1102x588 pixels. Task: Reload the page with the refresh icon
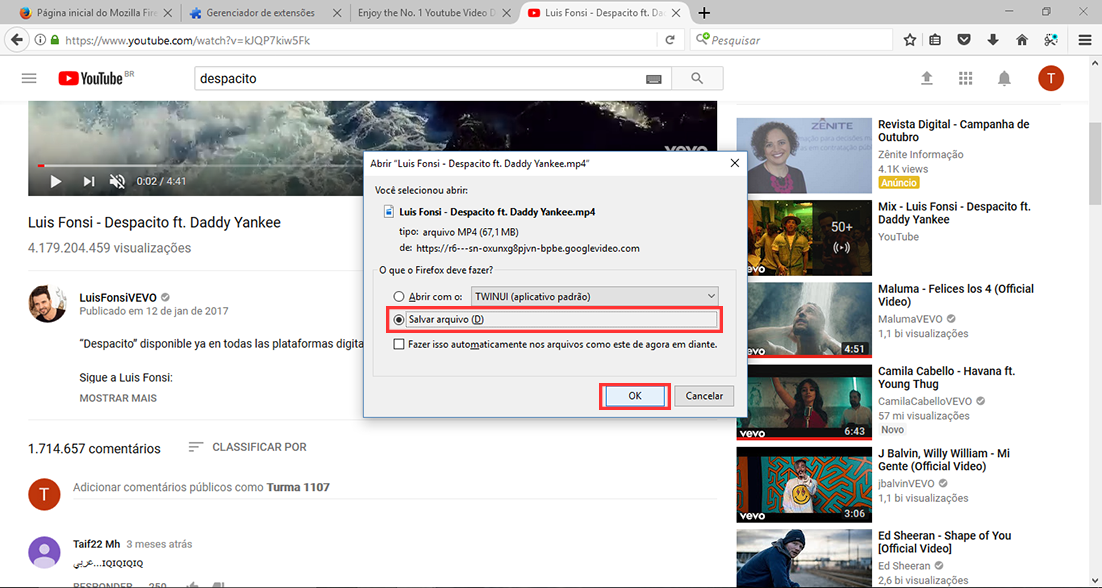click(670, 40)
